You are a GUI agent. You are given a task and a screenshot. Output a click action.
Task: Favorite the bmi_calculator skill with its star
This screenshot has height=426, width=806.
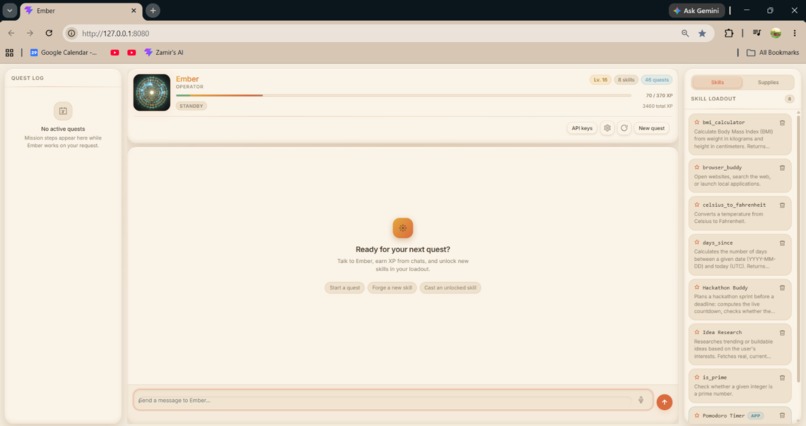tap(697, 122)
